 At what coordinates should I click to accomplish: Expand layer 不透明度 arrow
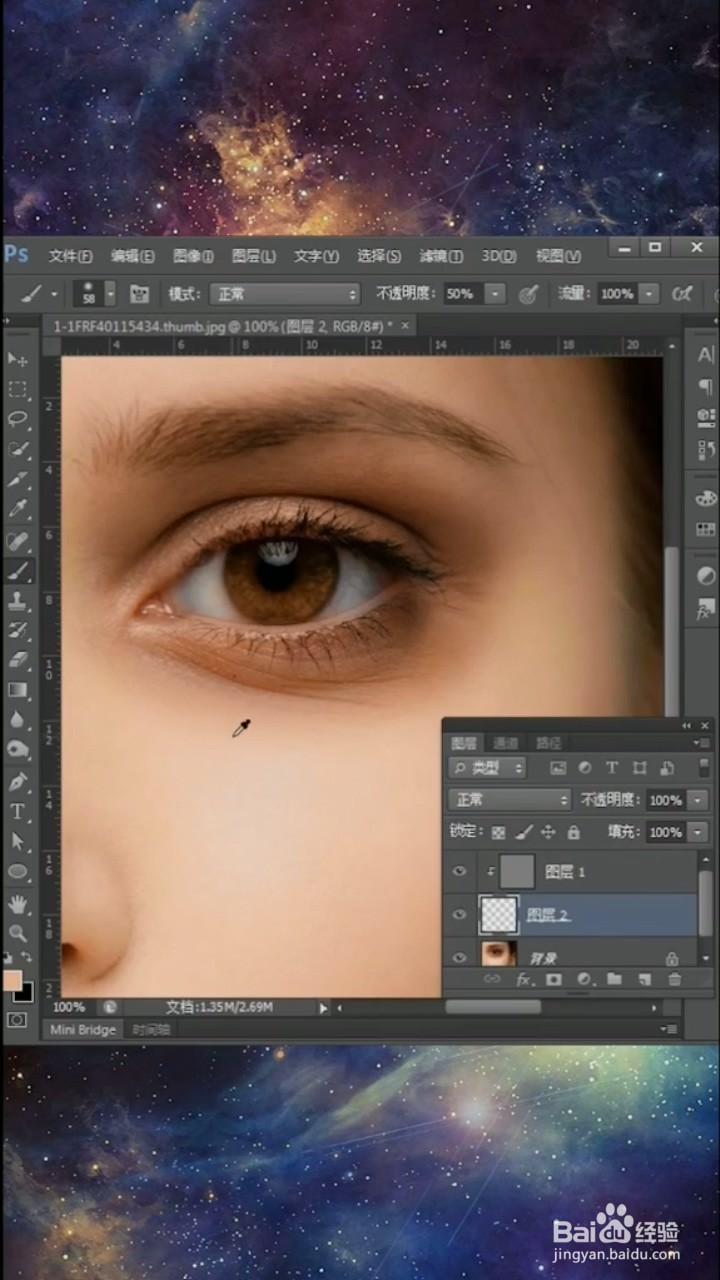click(x=697, y=800)
